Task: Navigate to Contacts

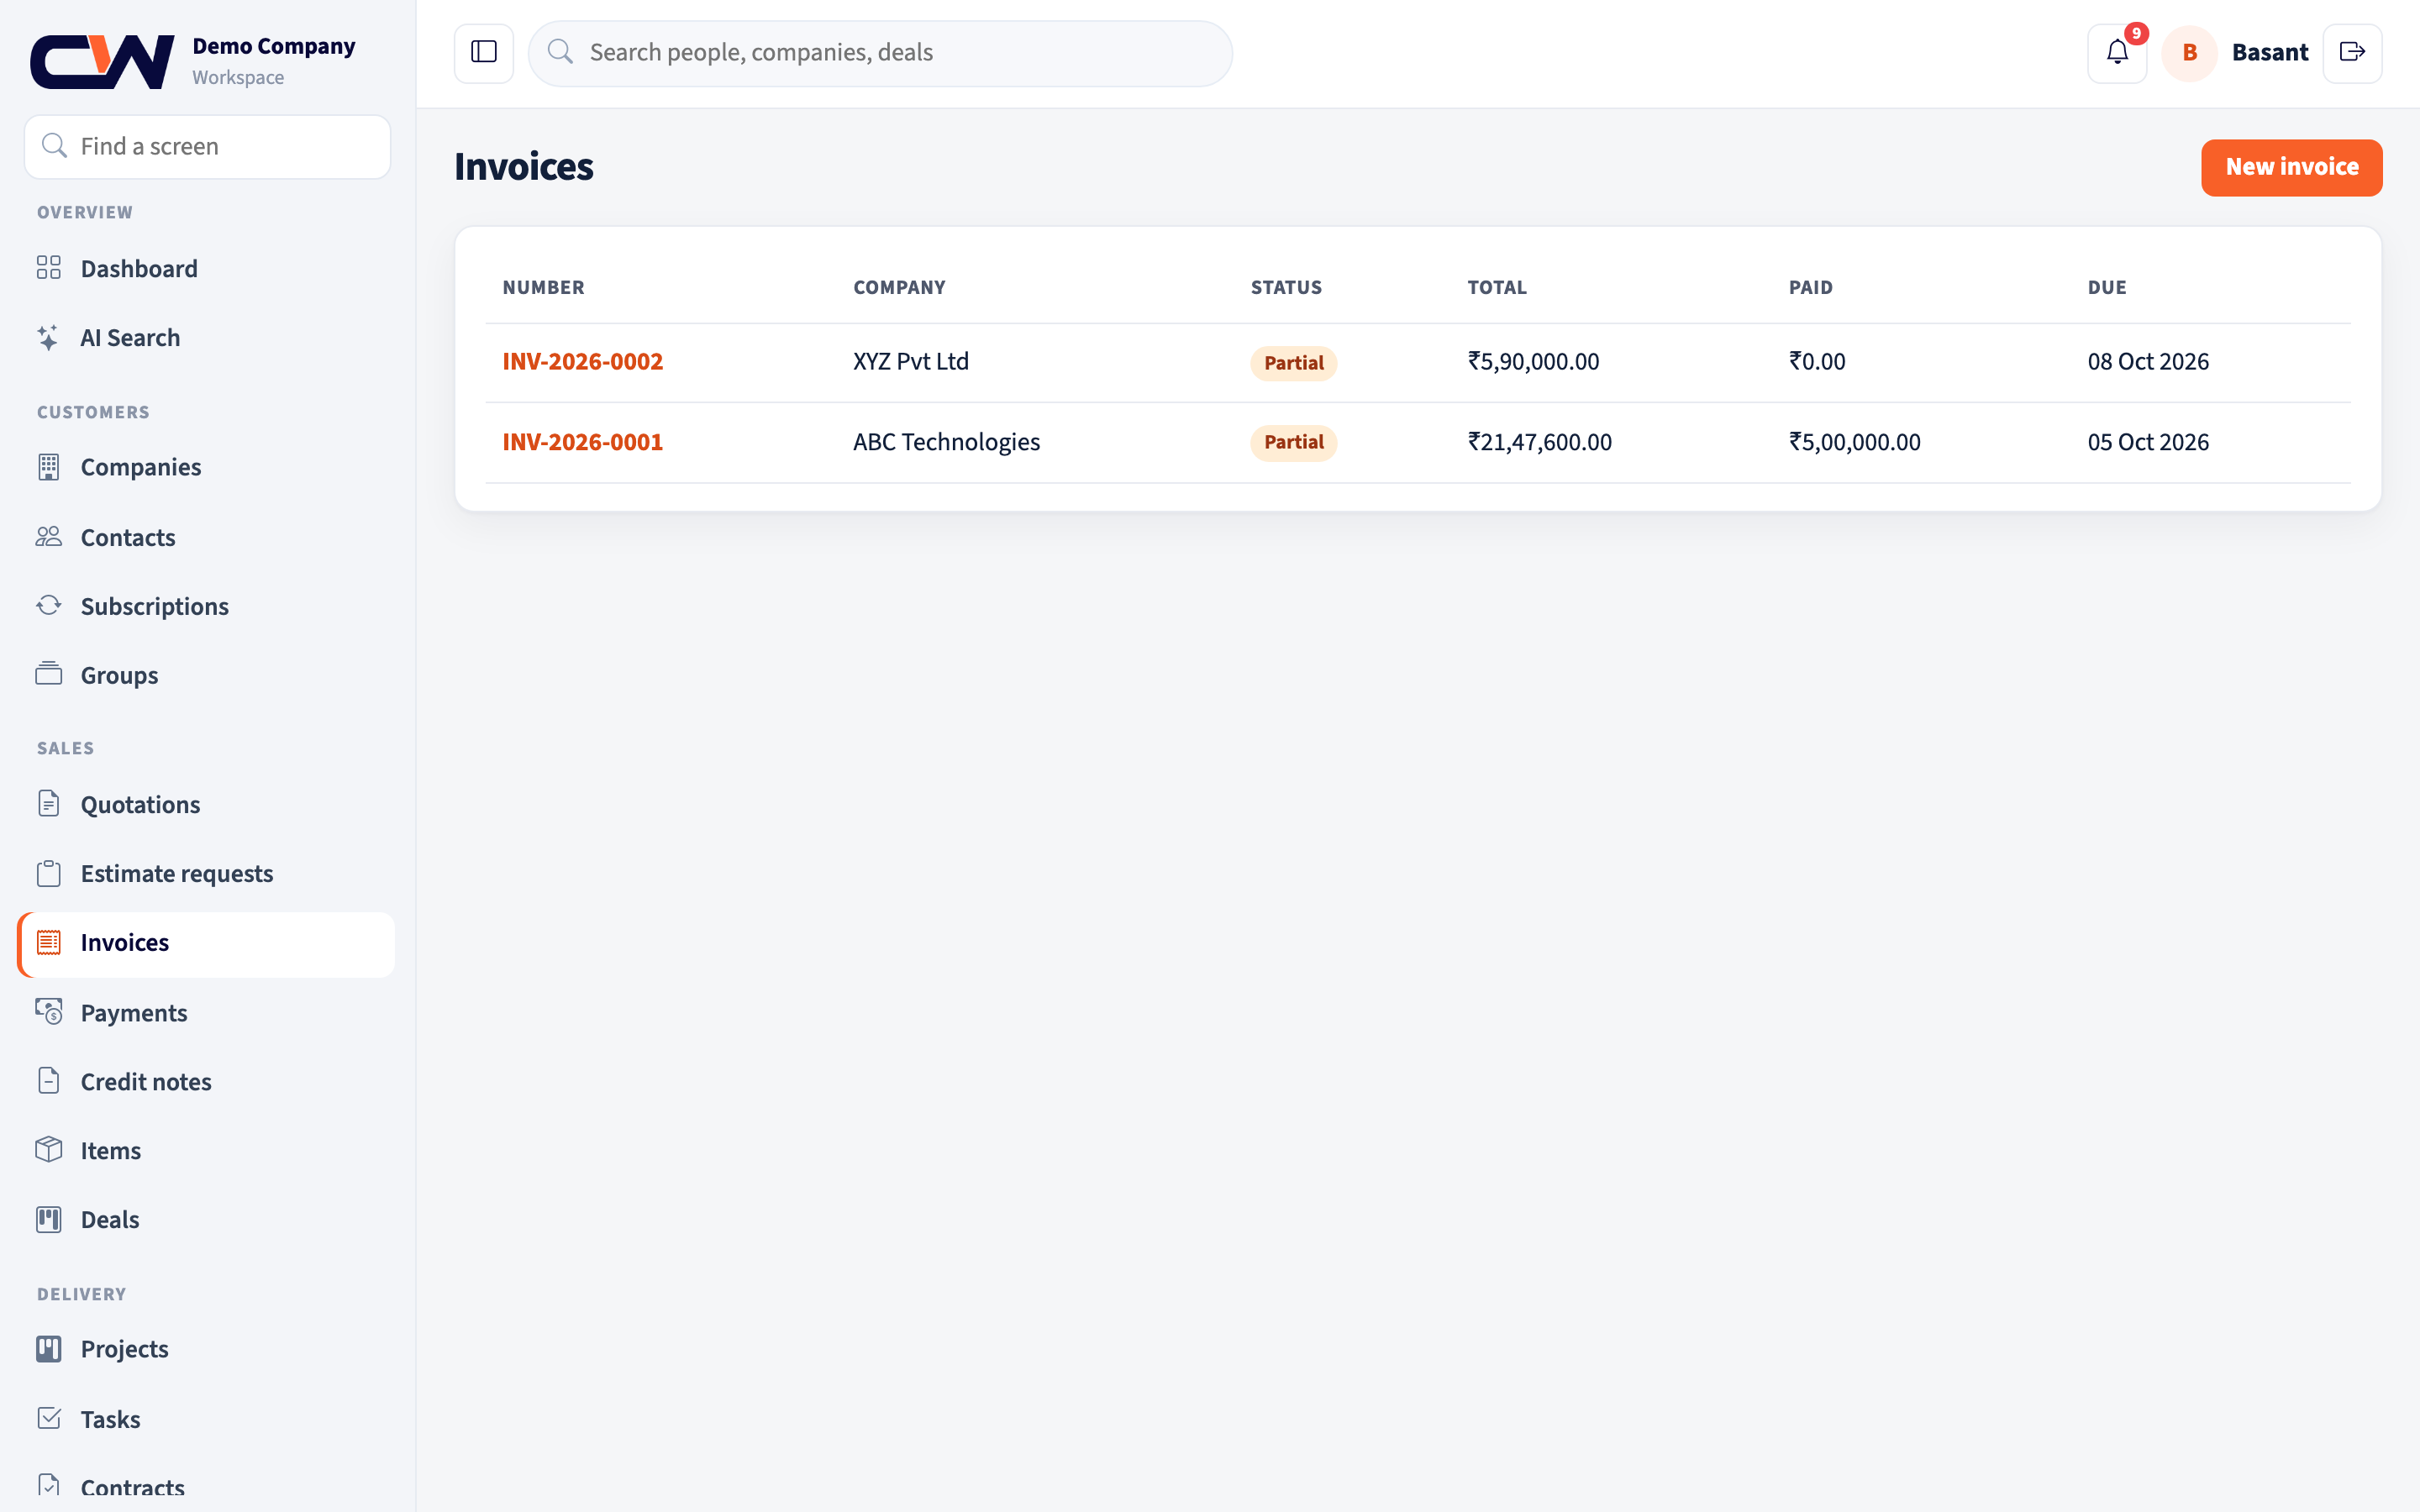Action: (x=206, y=537)
